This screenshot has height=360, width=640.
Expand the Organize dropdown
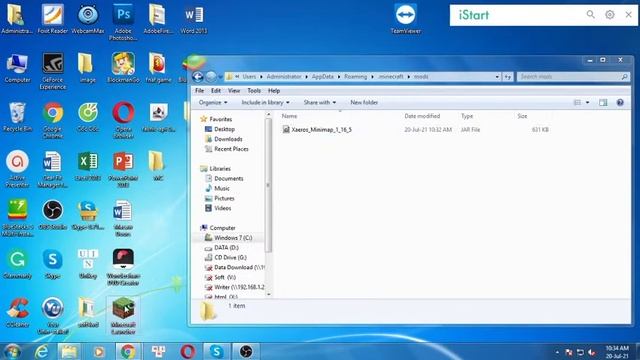213,102
